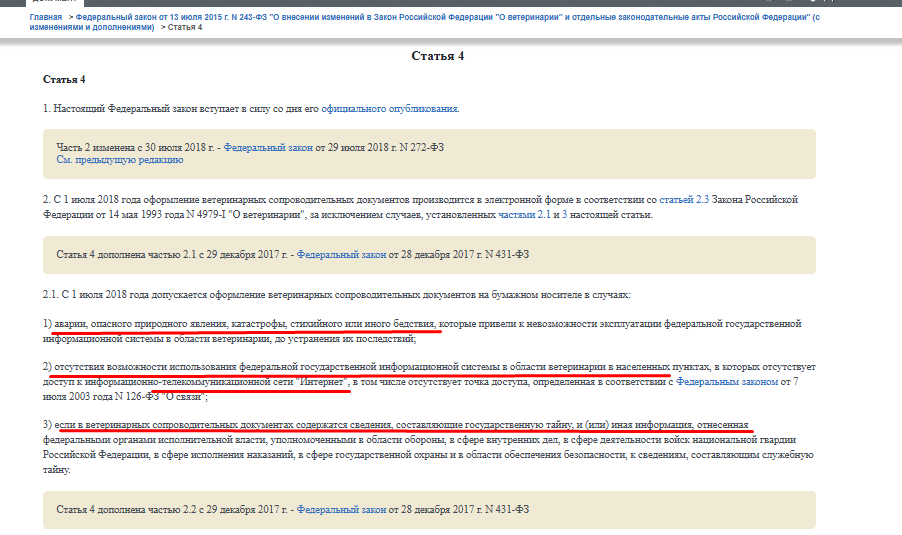This screenshot has height=535, width=902.
Task: Open the статьей 2.3 link
Action: pos(684,200)
